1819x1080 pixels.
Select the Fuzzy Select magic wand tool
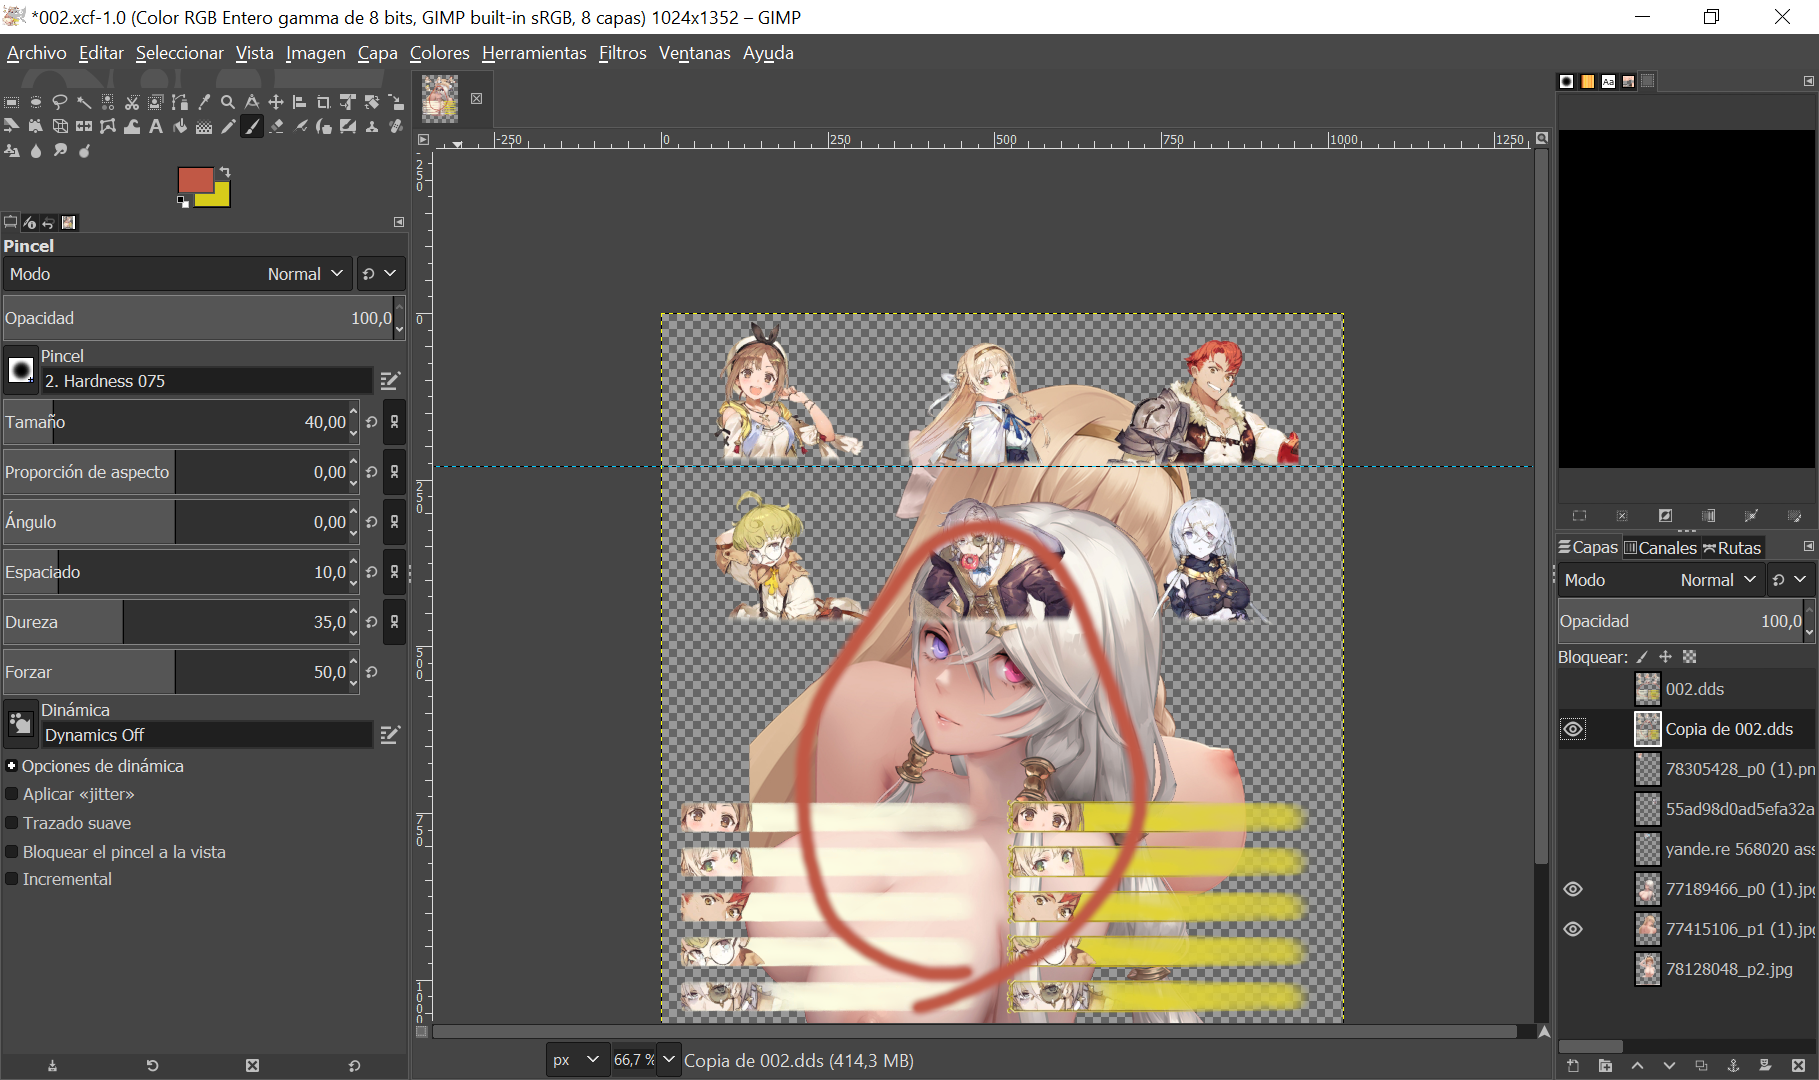84,102
